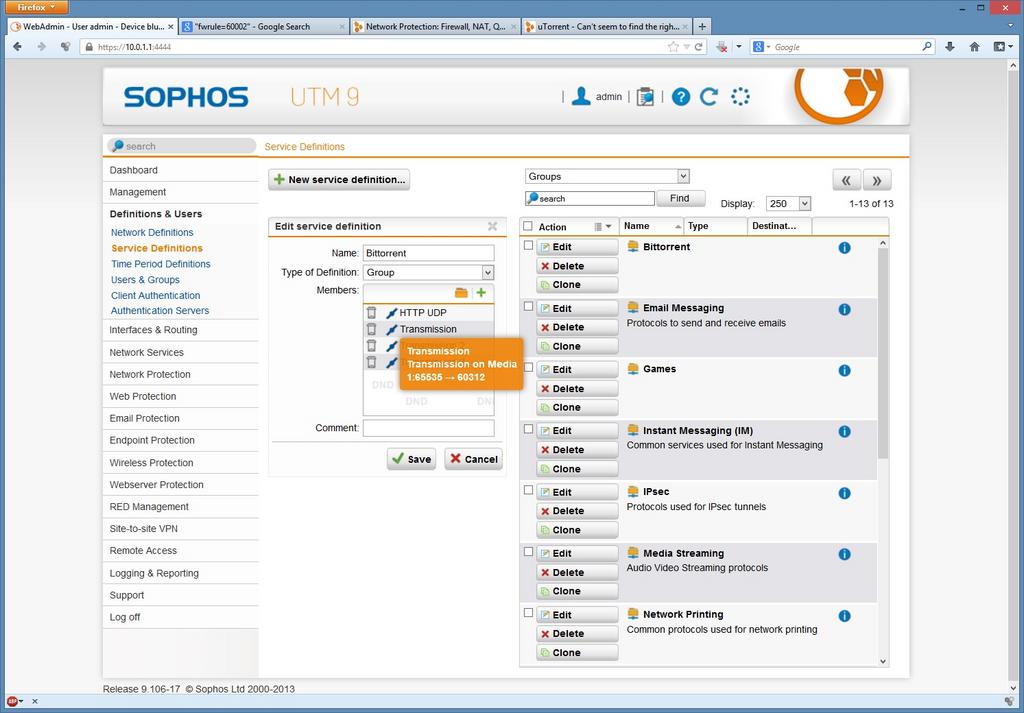Viewport: 1024px width, 713px height.
Task: Add a member with the green plus
Action: click(481, 293)
